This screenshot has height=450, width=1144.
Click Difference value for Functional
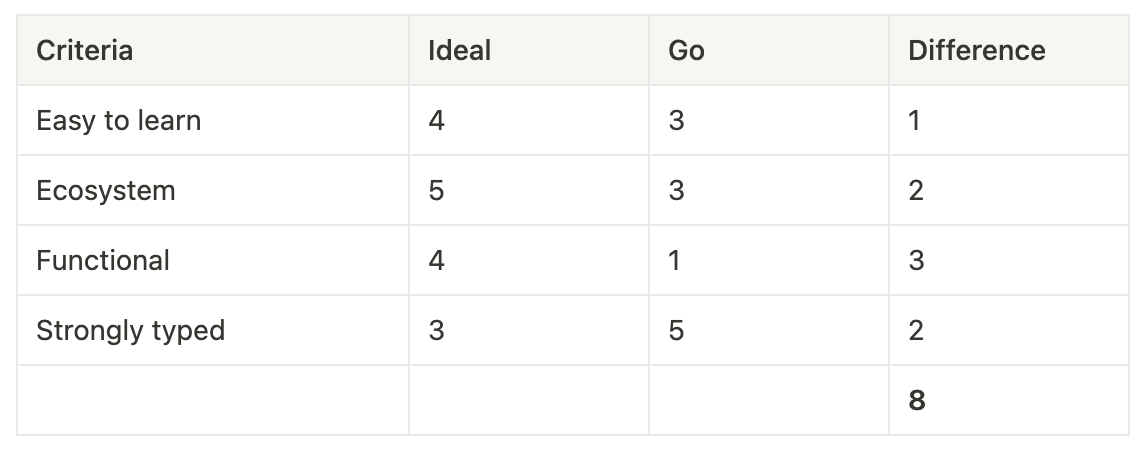[x=1009, y=260]
